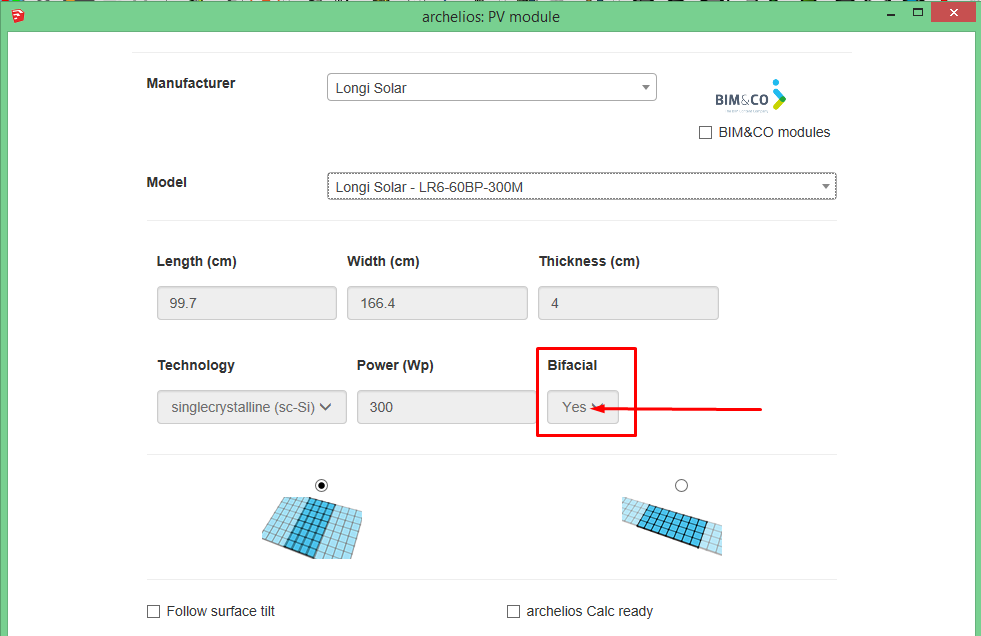Tick the Follow surface tilt checkbox

click(x=153, y=611)
